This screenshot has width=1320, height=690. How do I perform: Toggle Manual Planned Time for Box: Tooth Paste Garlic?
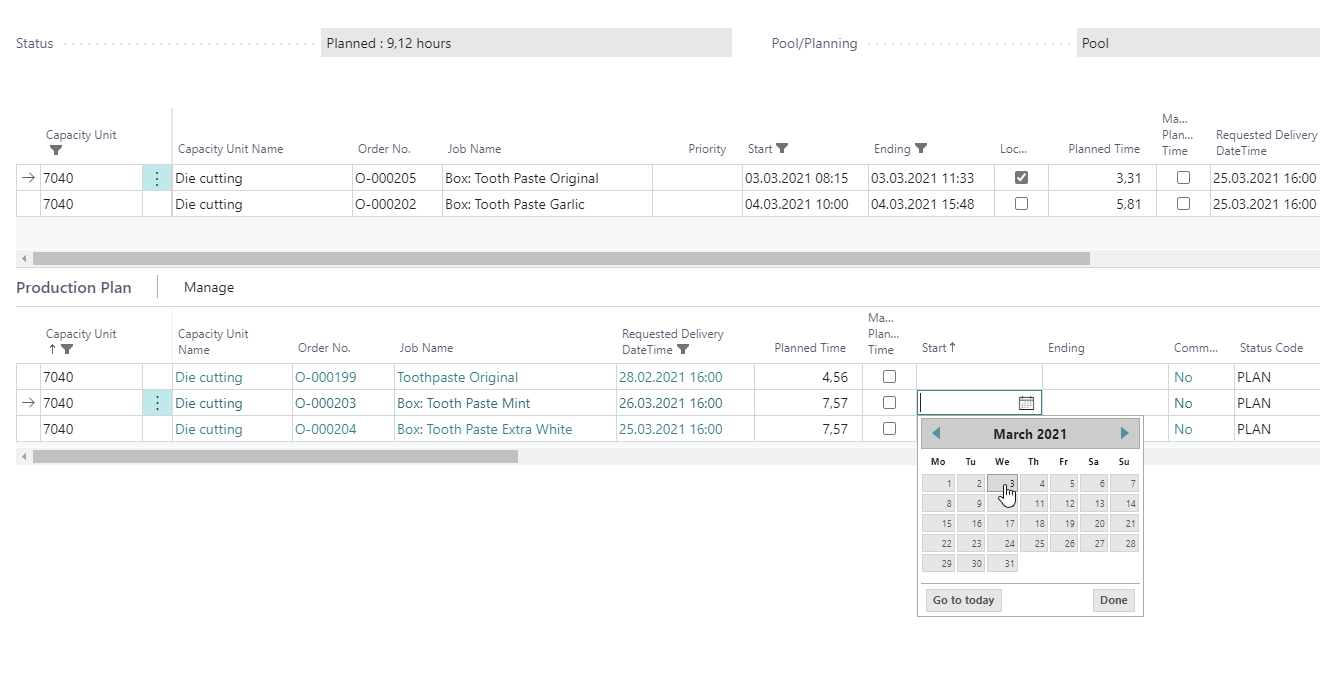pyautogui.click(x=1183, y=203)
